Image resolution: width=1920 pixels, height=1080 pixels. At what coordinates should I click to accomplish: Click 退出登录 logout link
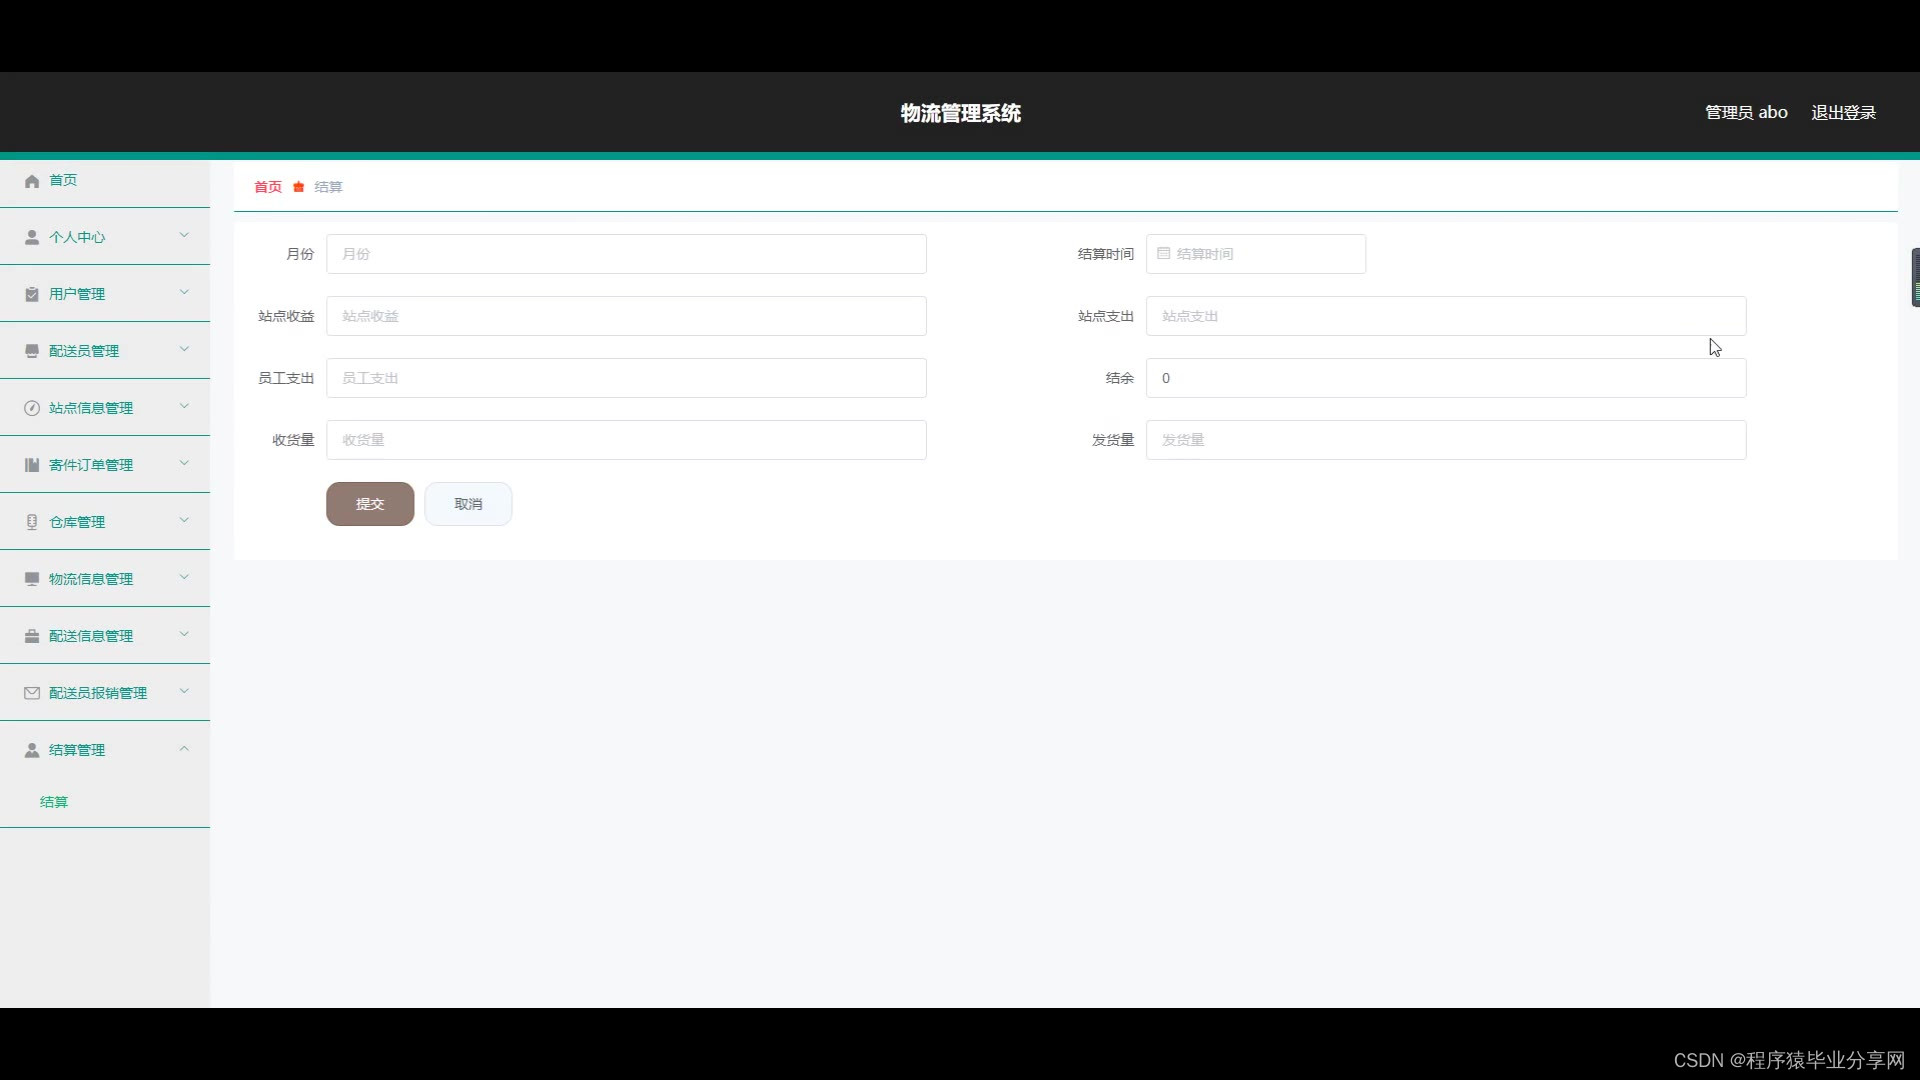pos(1843,113)
